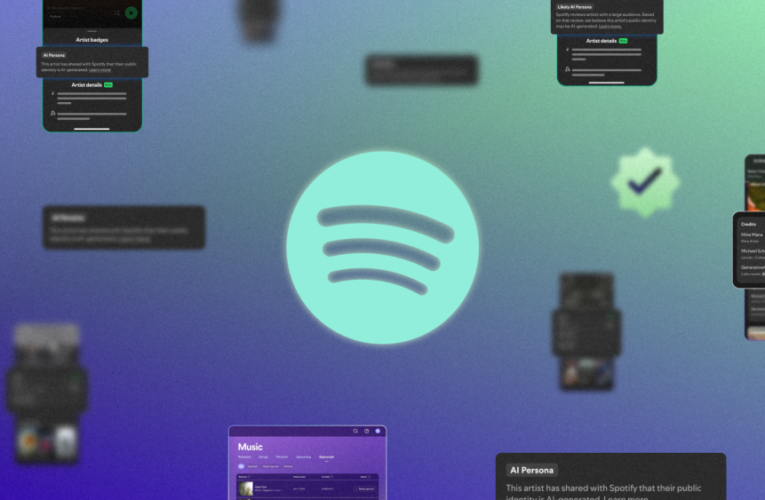
Task: Open Learn more link in Likely AI Persona card
Action: [610, 26]
